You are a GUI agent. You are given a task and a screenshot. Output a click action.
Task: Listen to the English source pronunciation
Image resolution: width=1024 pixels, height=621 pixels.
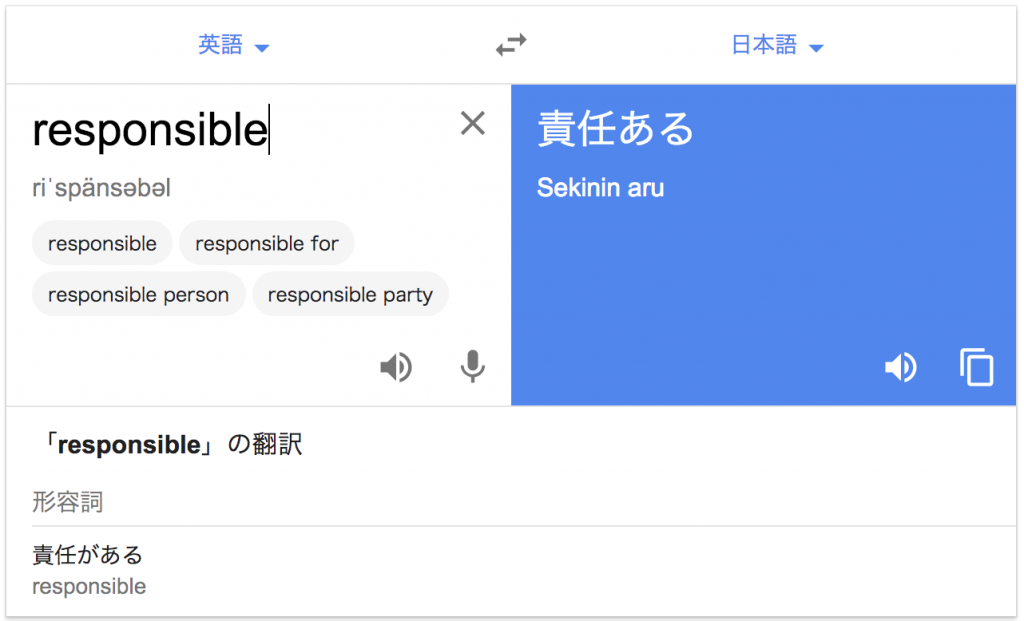pos(396,367)
